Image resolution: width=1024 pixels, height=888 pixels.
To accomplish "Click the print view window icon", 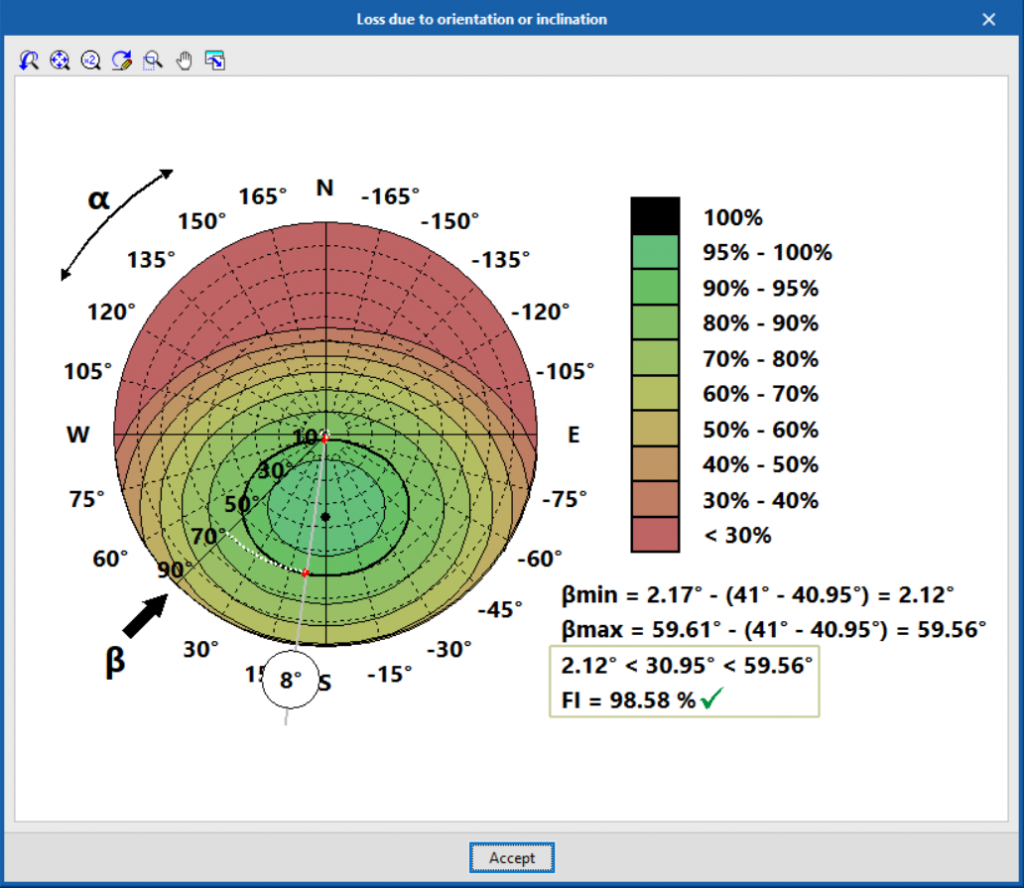I will point(215,61).
